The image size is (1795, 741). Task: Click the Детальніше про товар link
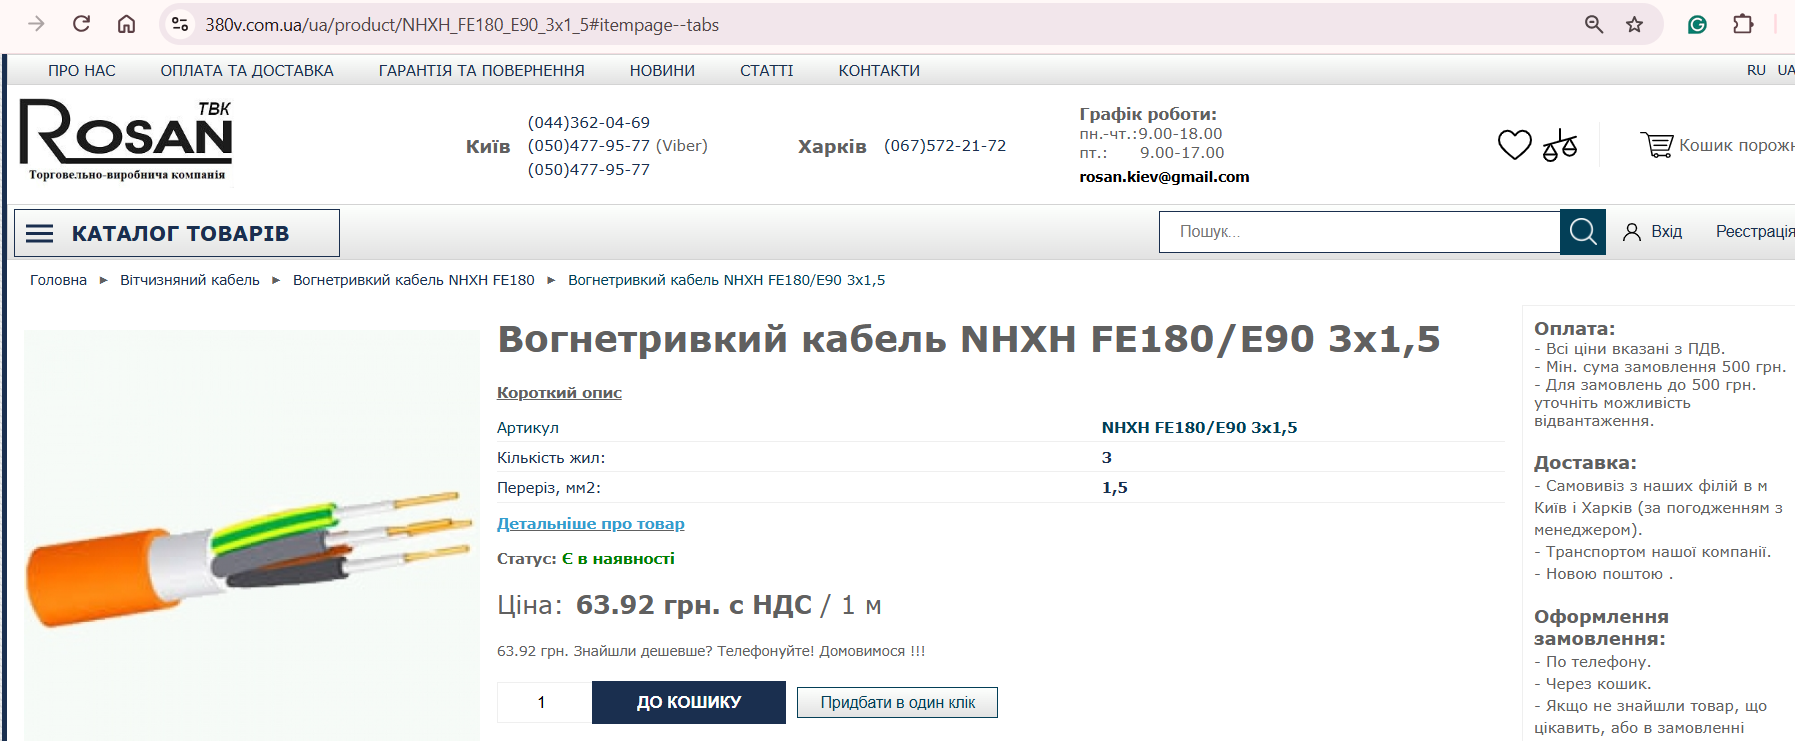pyautogui.click(x=591, y=523)
